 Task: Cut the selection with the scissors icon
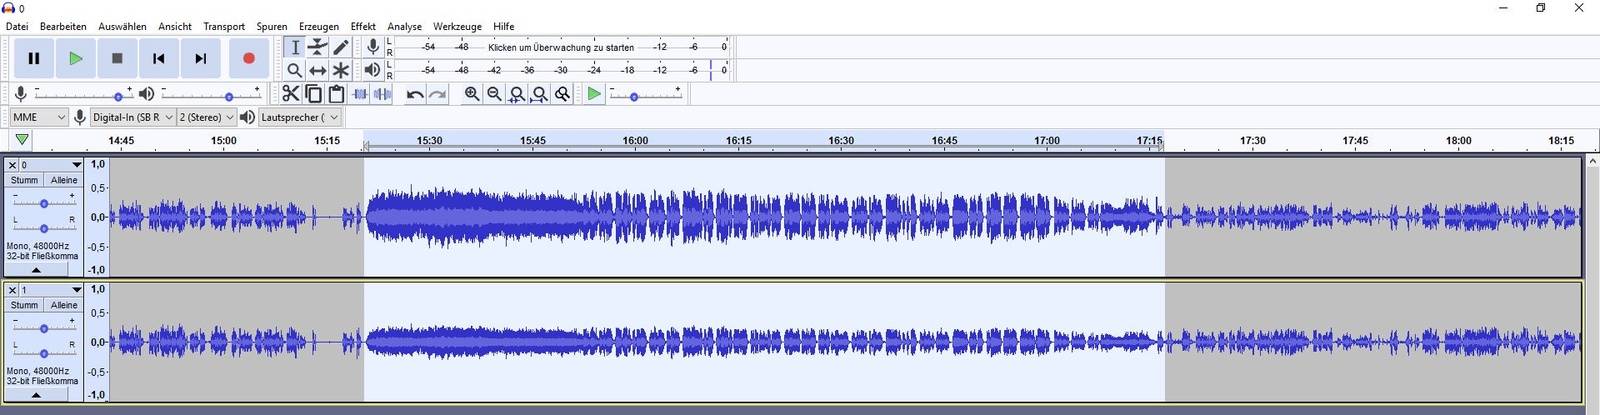[290, 94]
